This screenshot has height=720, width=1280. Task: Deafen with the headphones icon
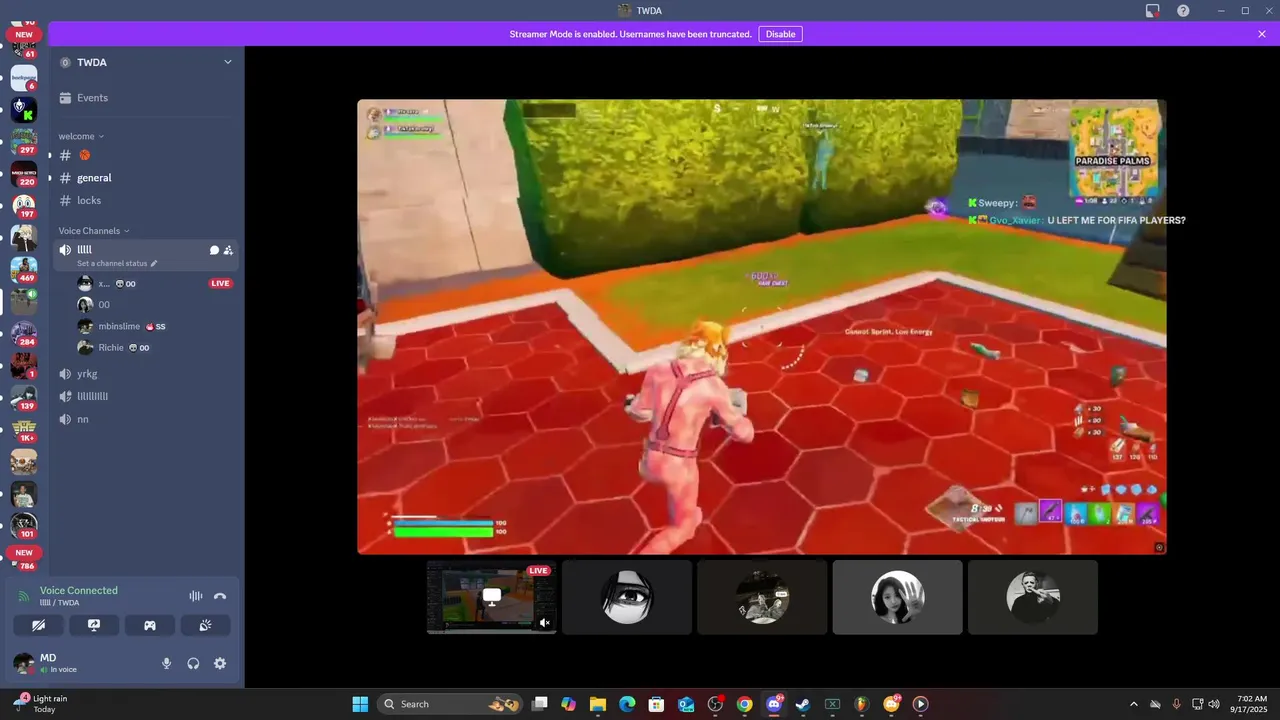tap(193, 663)
